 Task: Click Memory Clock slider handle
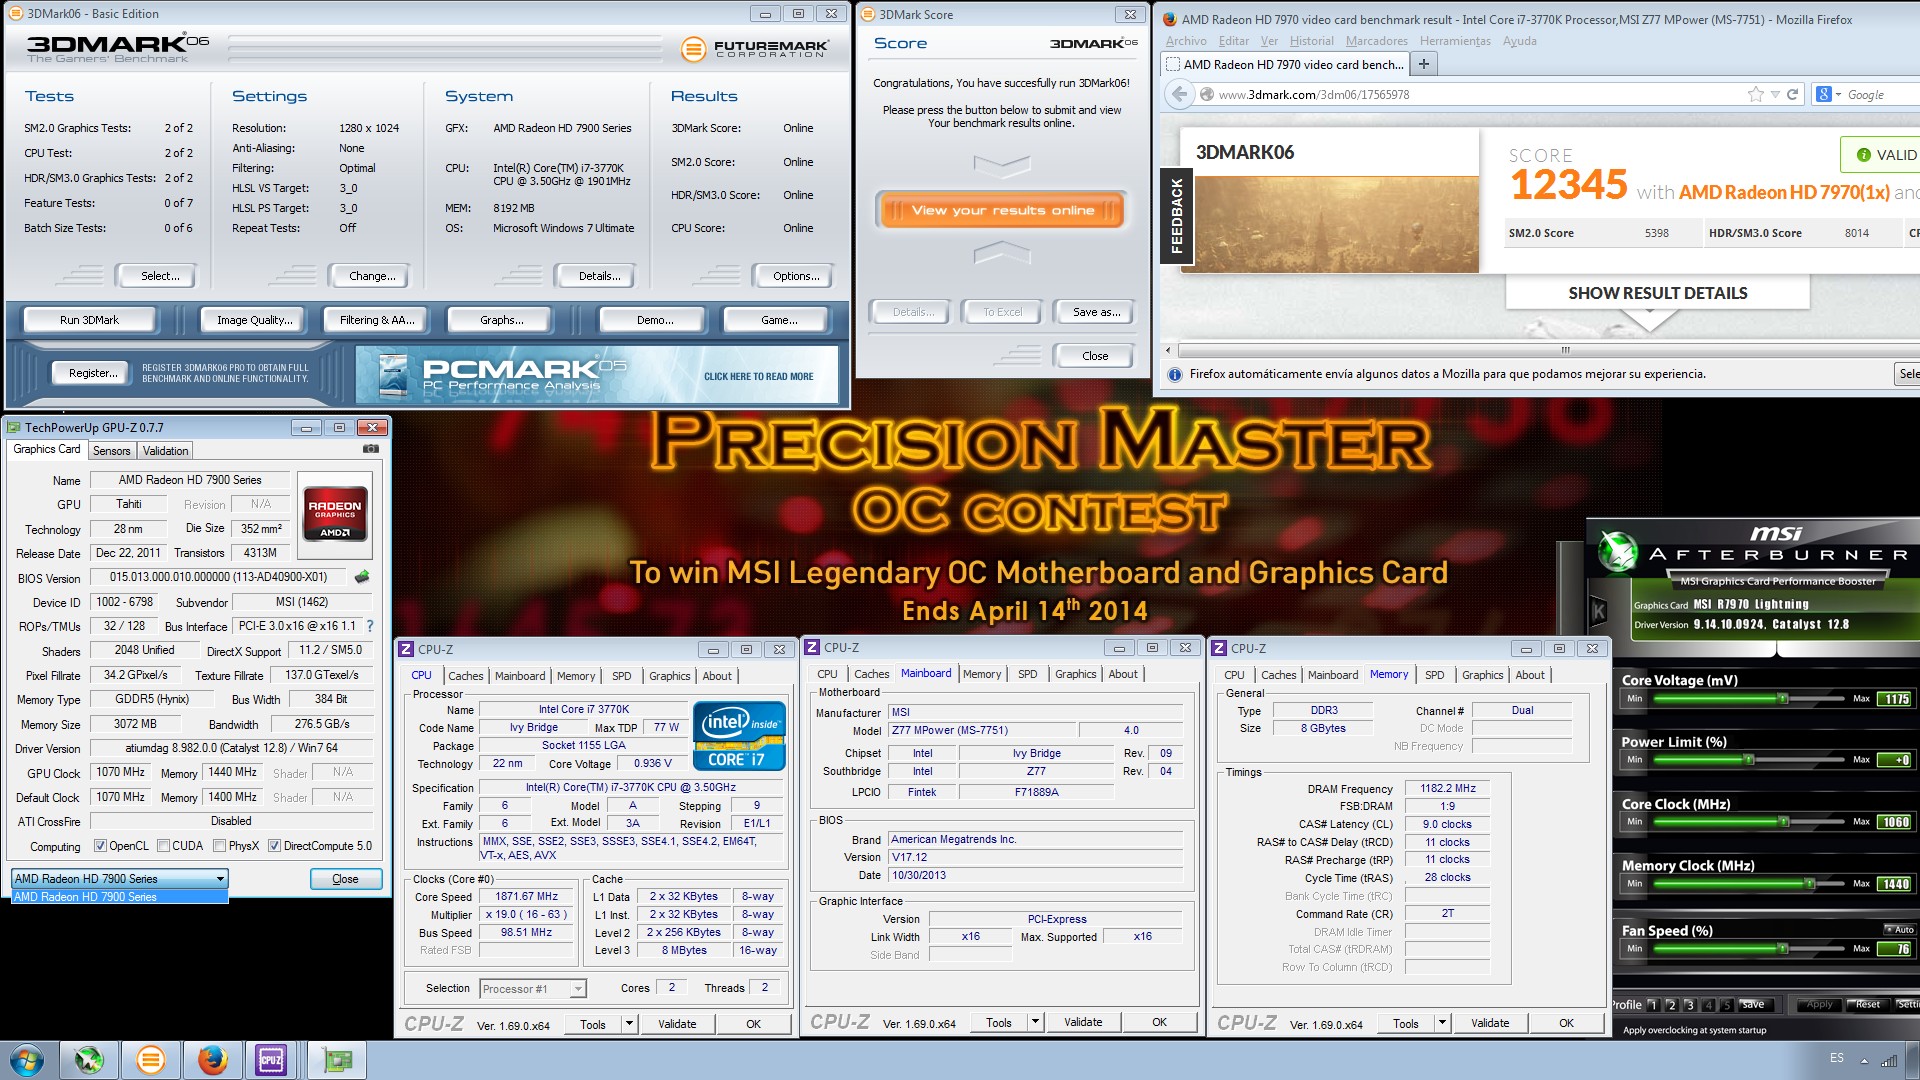coord(1809,884)
